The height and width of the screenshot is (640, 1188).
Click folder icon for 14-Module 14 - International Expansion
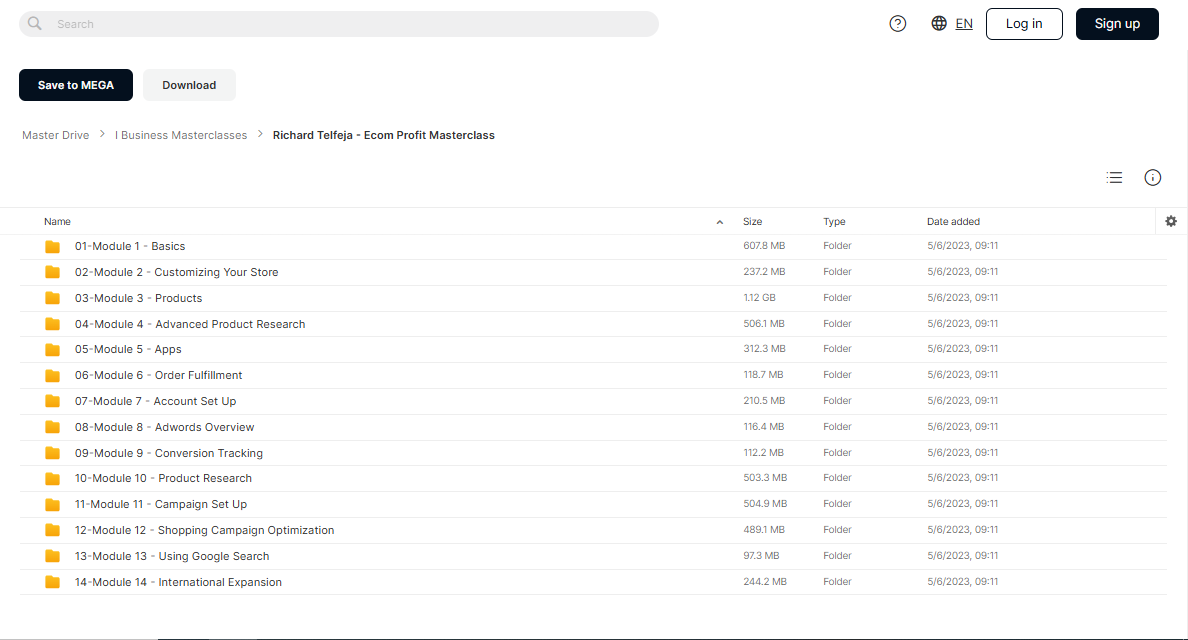(52, 582)
